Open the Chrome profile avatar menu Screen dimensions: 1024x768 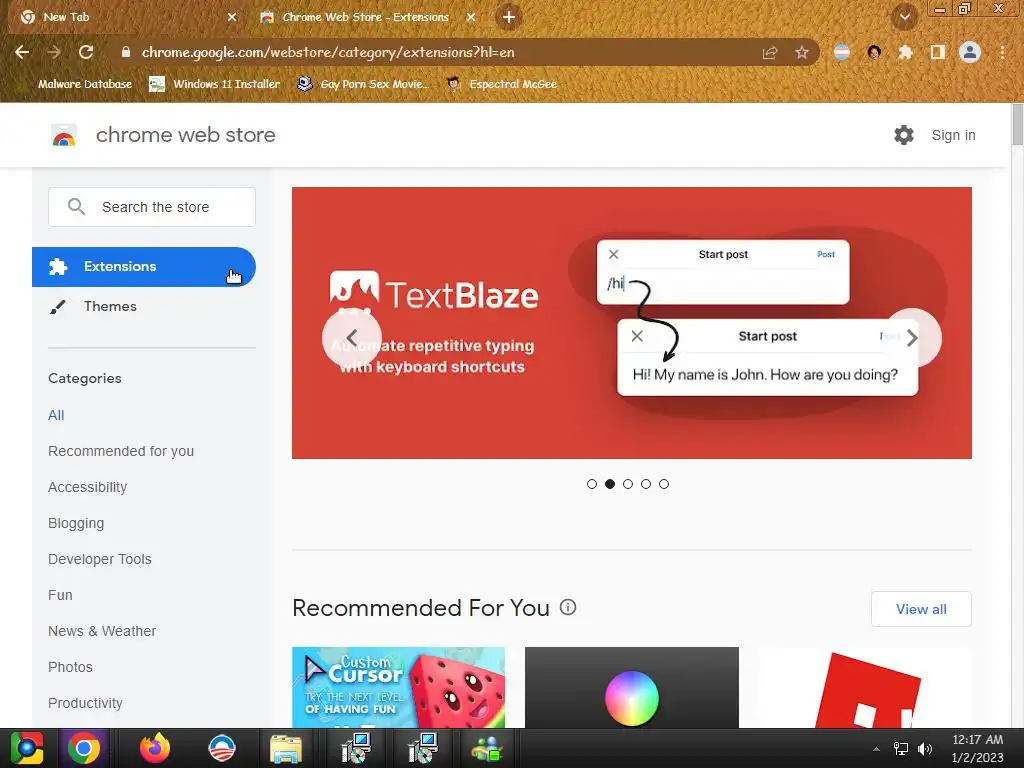[970, 52]
